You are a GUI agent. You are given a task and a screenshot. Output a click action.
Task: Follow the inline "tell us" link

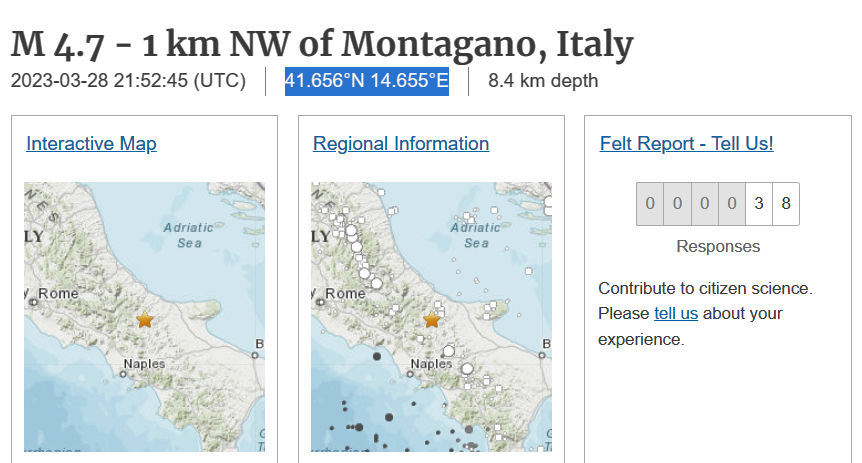click(676, 314)
